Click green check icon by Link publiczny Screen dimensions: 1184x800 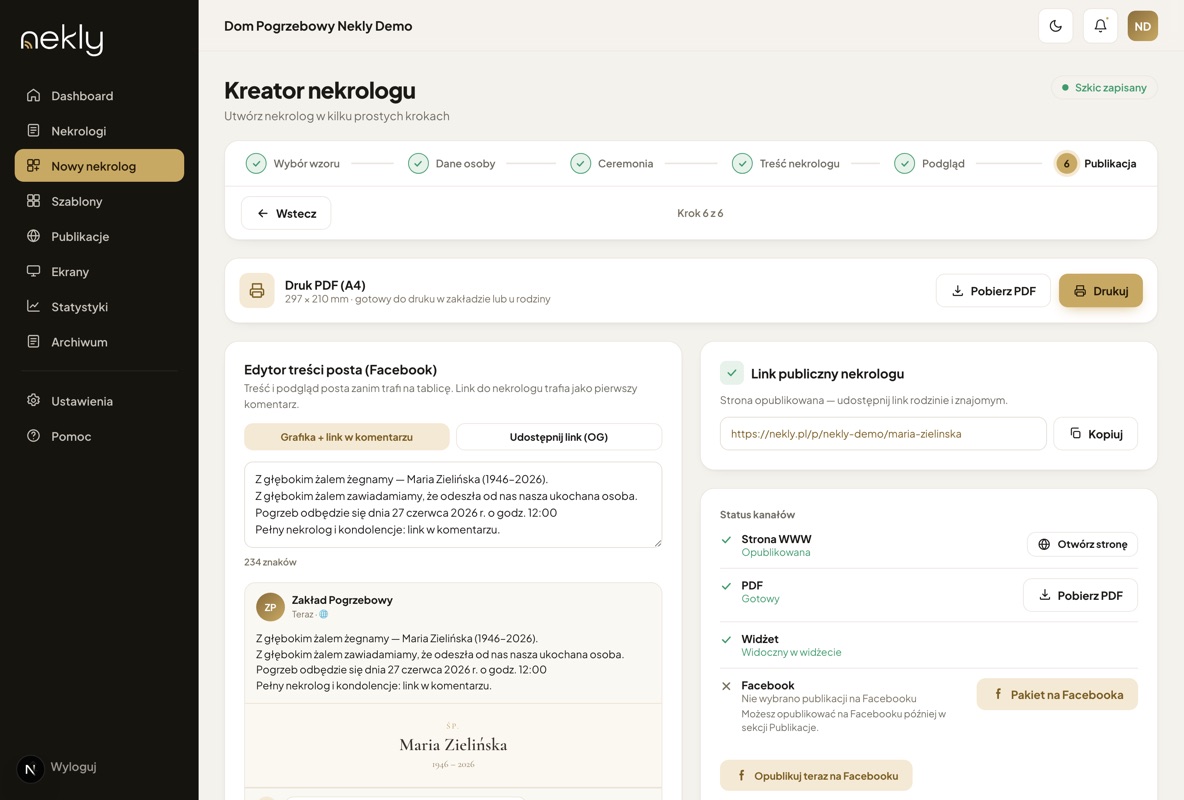[x=732, y=373]
